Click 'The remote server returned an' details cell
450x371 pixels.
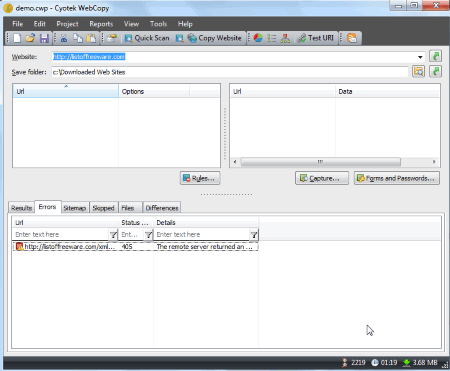(x=205, y=247)
